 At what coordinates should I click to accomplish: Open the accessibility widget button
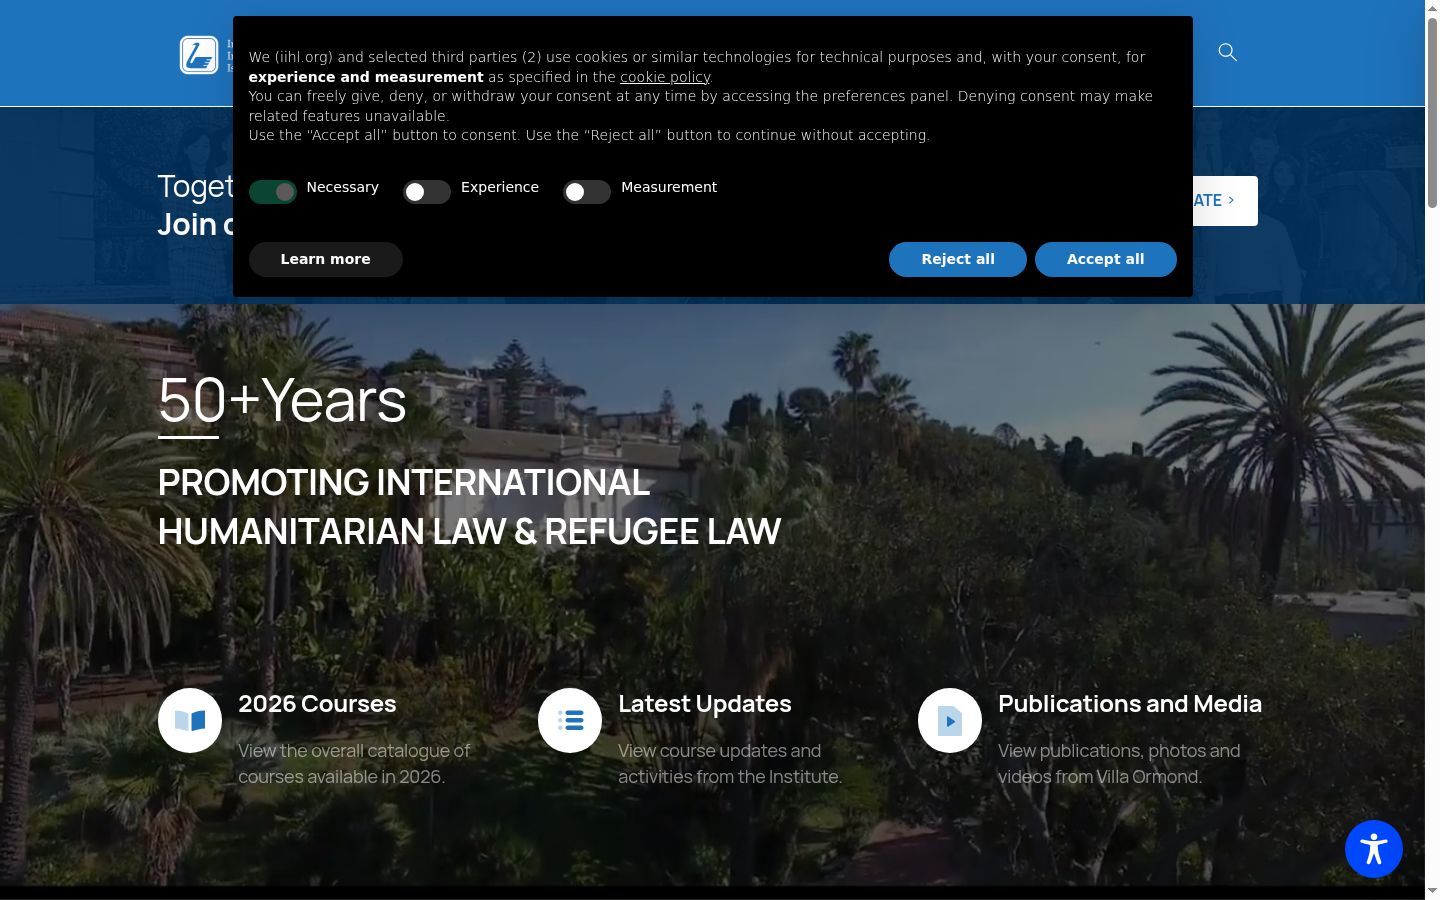pyautogui.click(x=1374, y=849)
